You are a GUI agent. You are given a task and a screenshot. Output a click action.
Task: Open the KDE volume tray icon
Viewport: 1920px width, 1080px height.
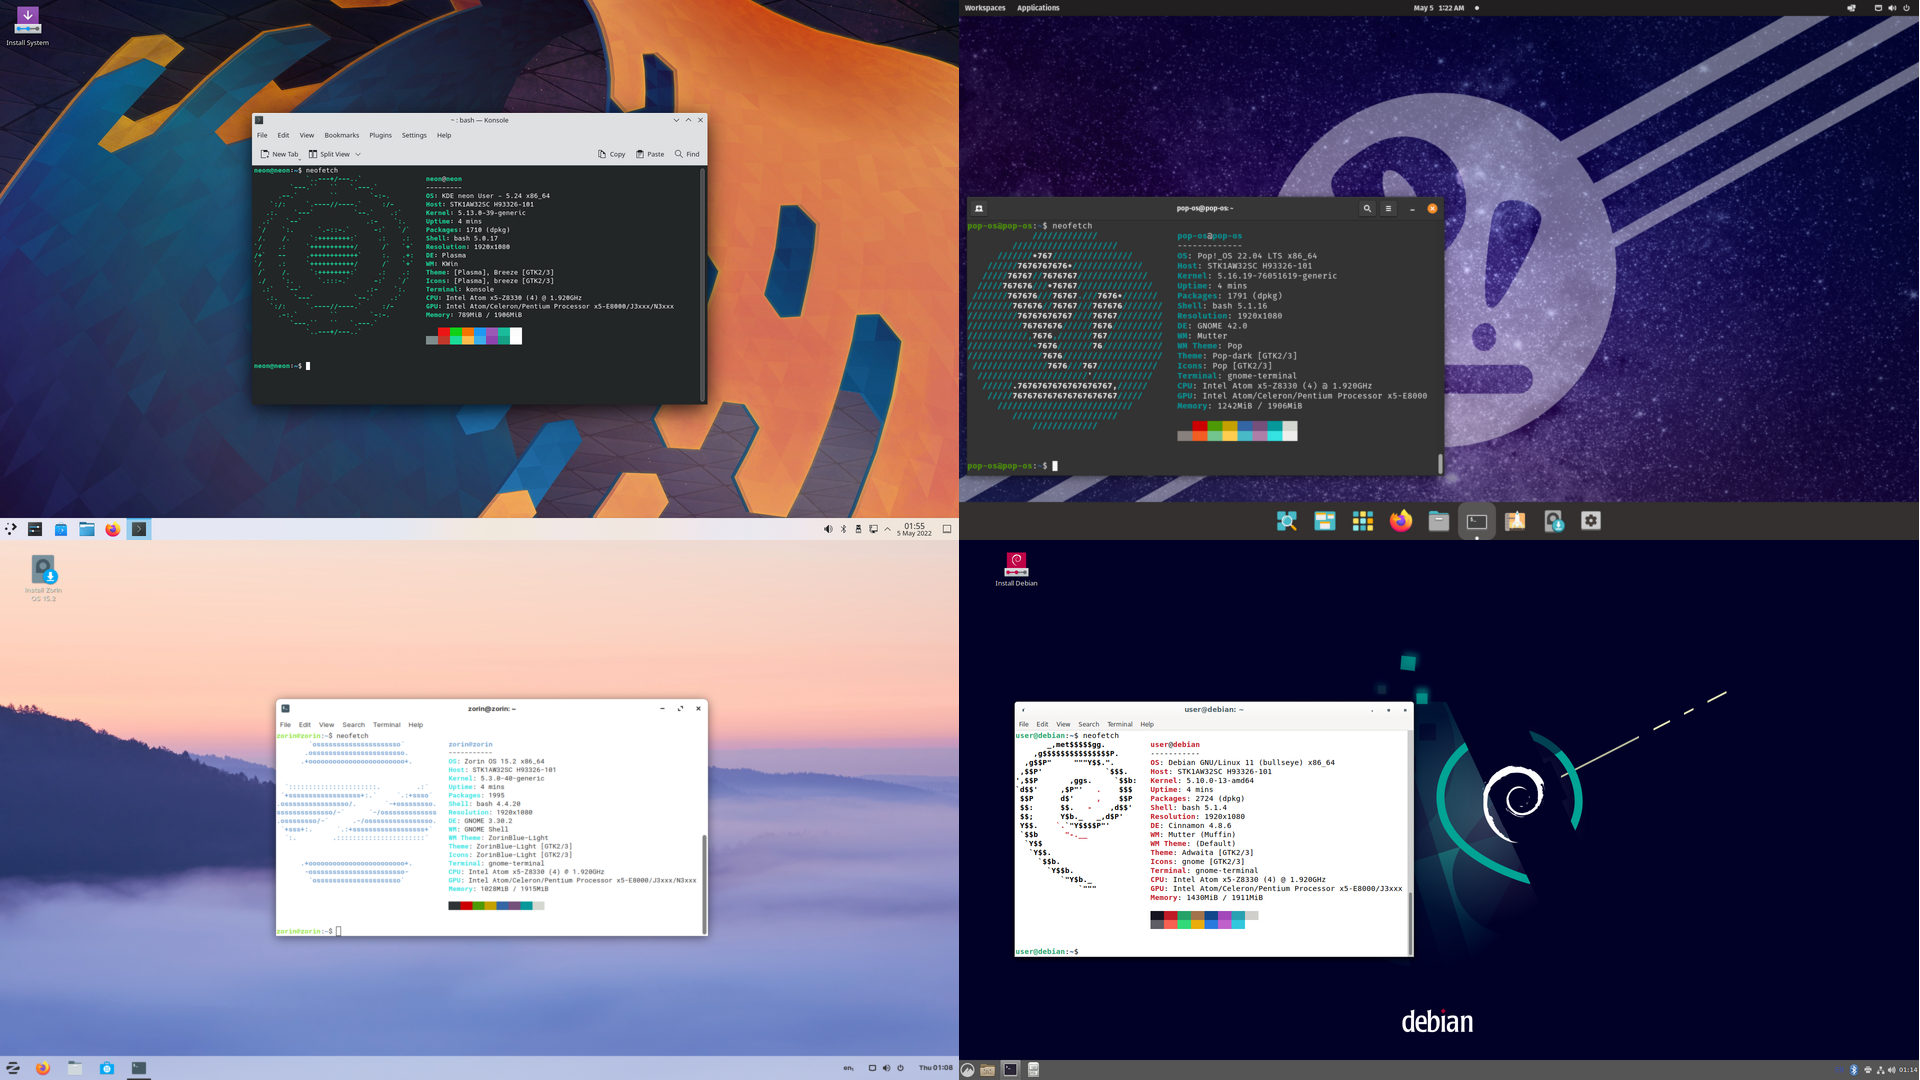click(x=828, y=529)
